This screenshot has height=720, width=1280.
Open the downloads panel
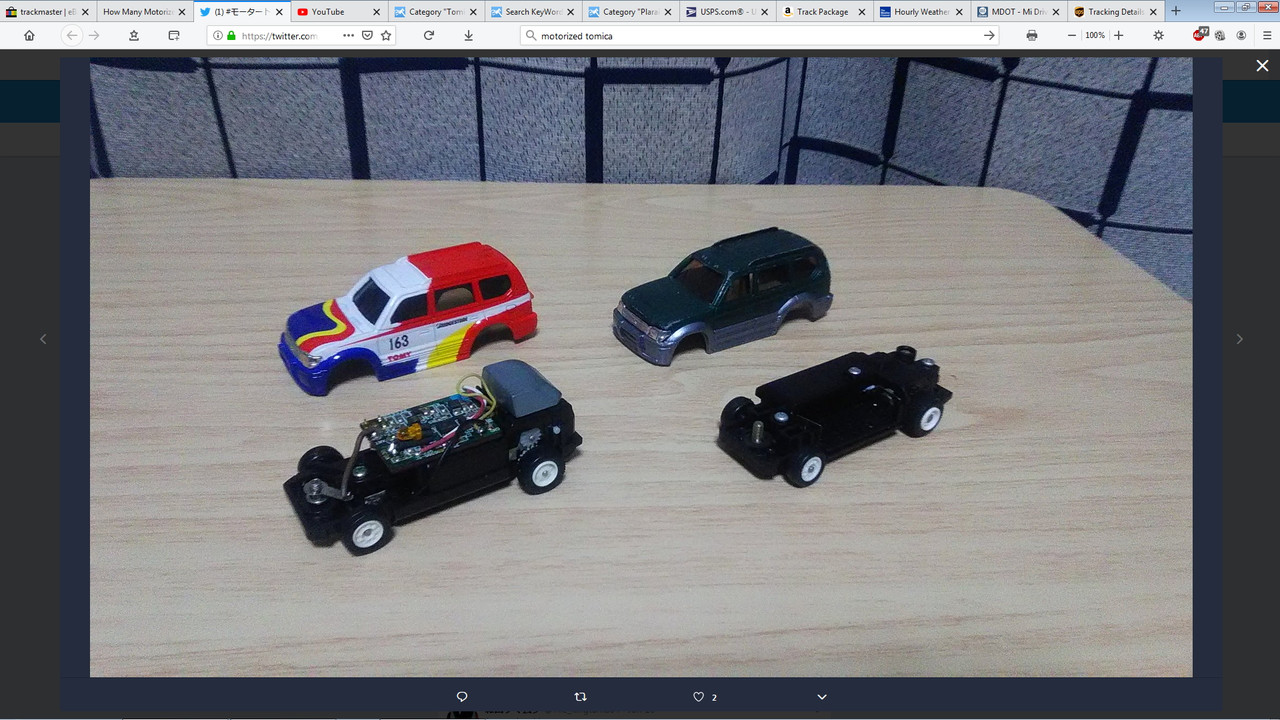468,35
